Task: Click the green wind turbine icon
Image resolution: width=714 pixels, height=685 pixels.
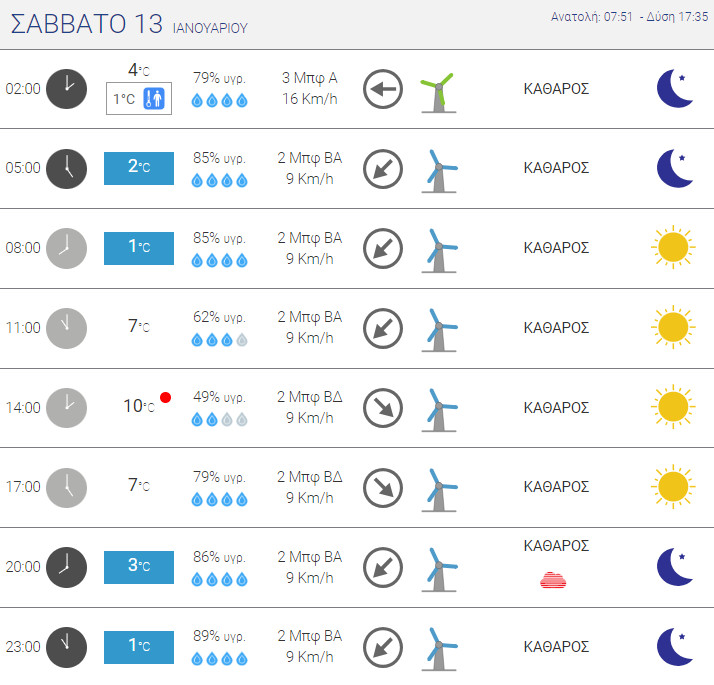Action: [x=438, y=90]
